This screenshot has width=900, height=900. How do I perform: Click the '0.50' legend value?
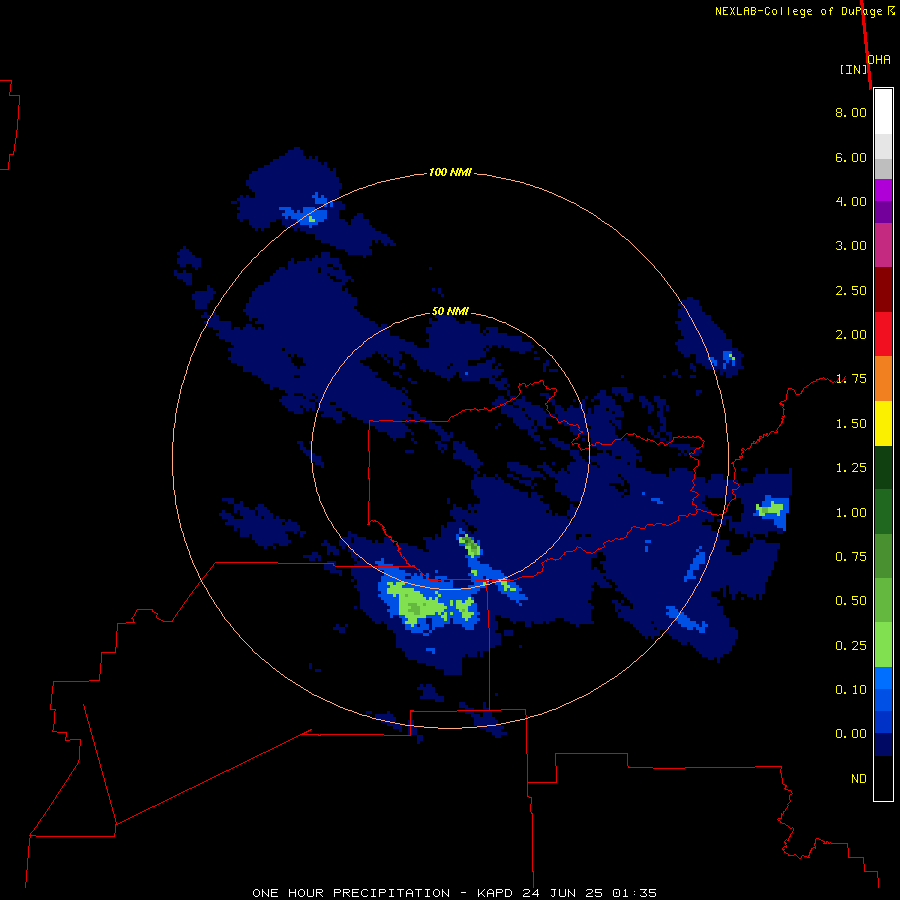click(851, 601)
